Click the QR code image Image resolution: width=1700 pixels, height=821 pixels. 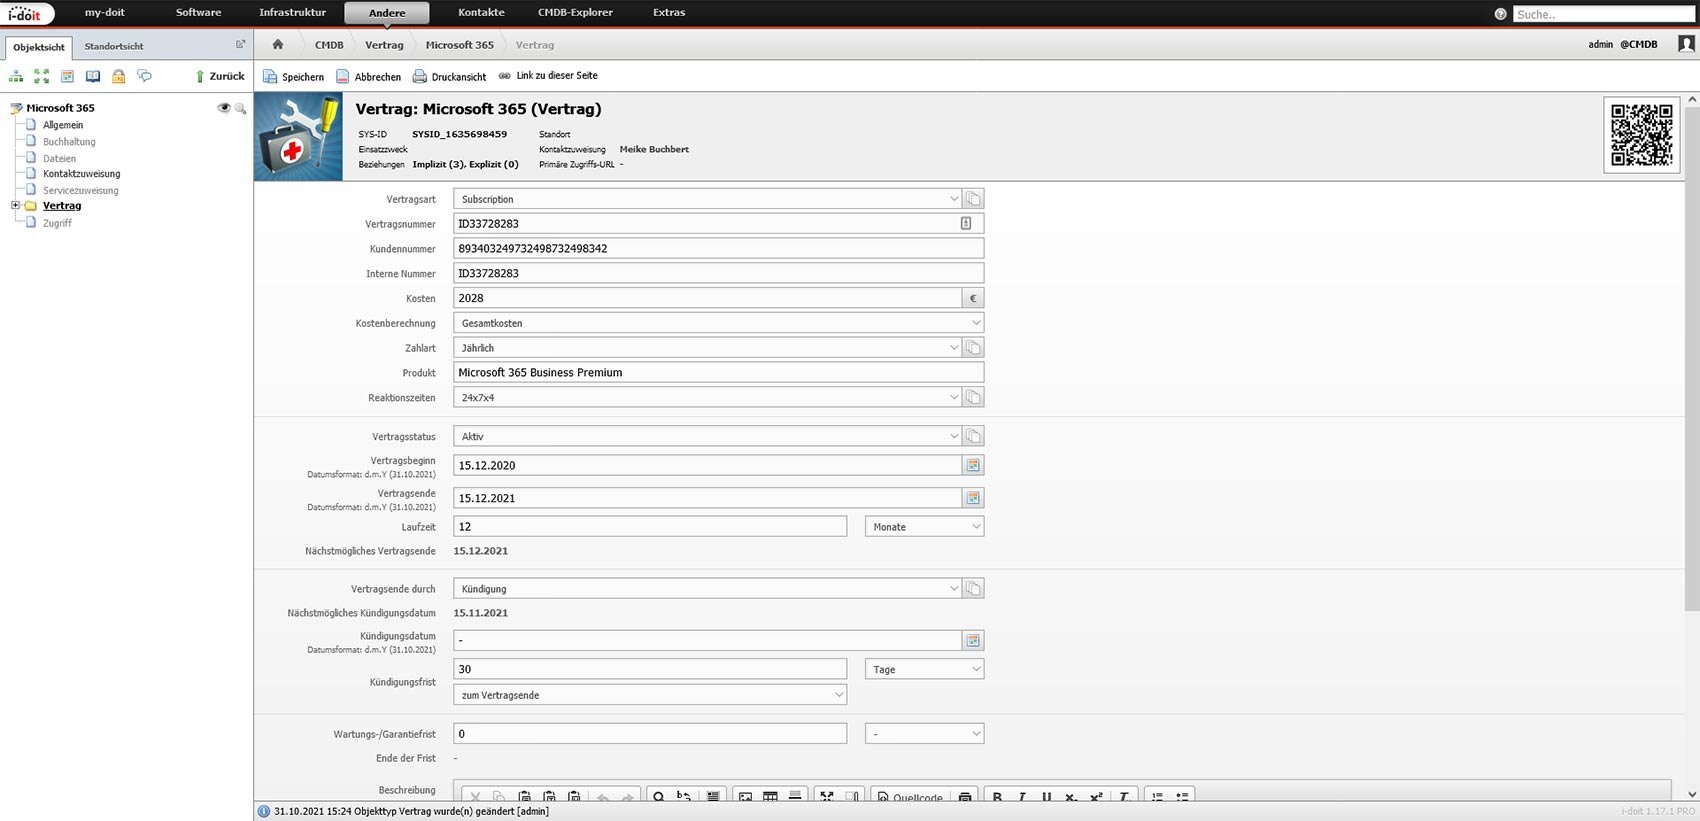click(x=1641, y=135)
